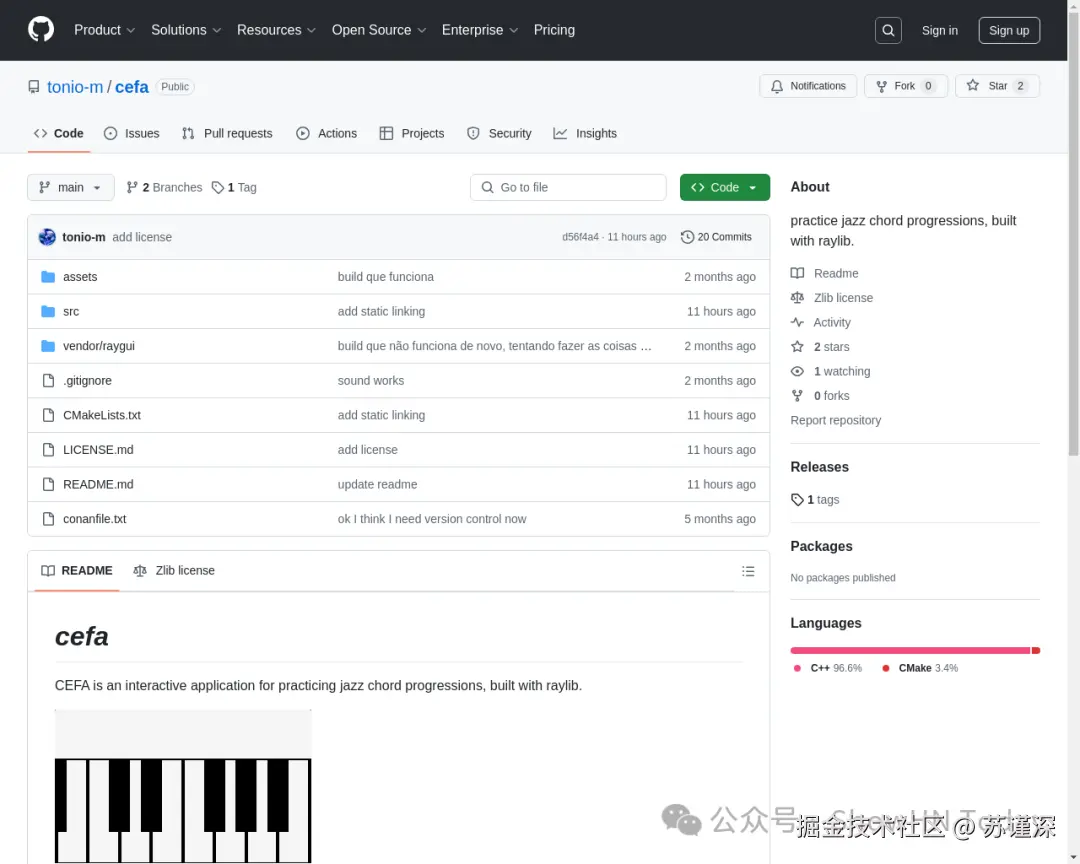Screen dimensions: 1080x864
Task: Click the tag icon under Releases
Action: 797,500
